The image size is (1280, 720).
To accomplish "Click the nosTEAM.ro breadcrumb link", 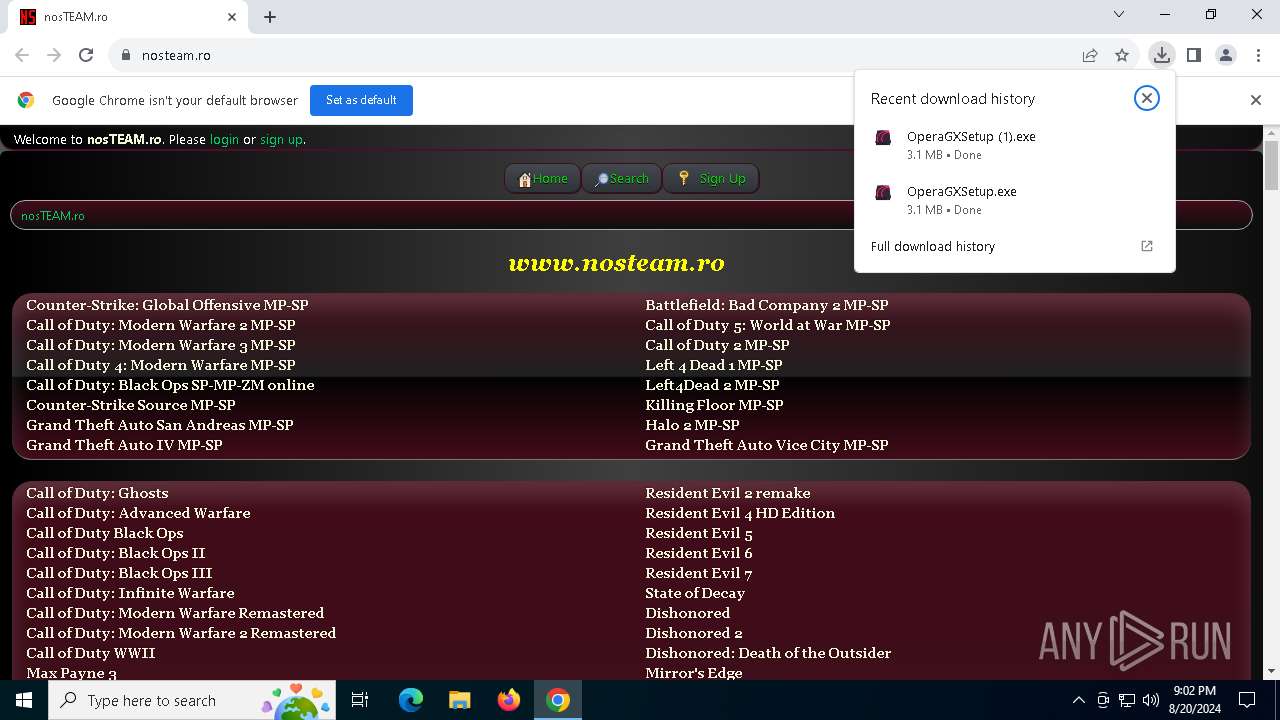I will (x=53, y=216).
